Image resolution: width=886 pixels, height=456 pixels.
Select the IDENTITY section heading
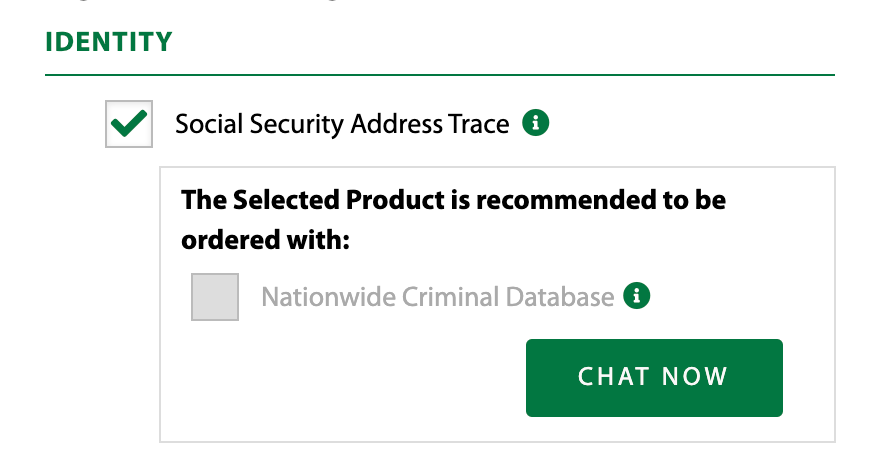click(x=109, y=42)
